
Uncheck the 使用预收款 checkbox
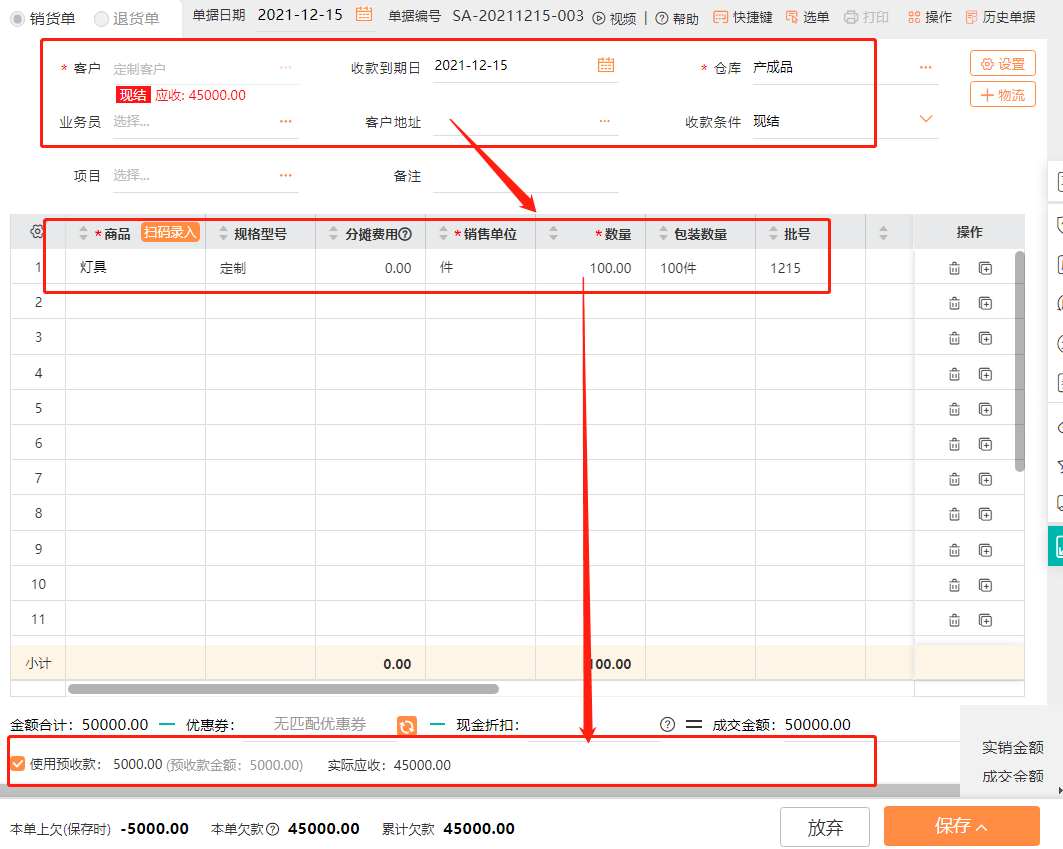pos(20,762)
